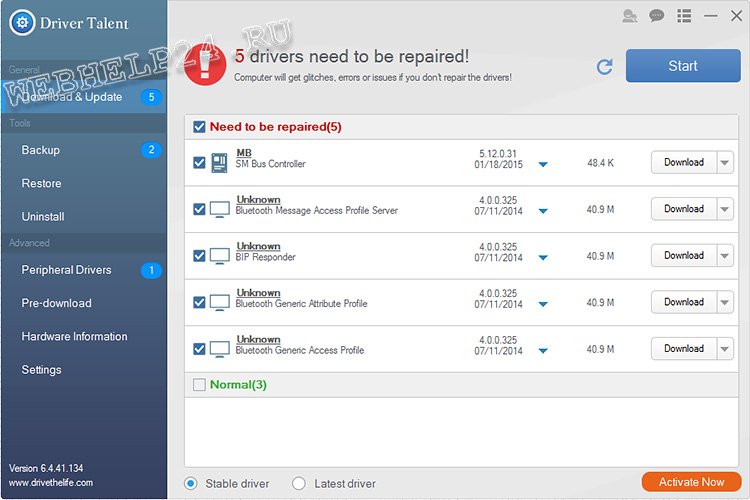Open the www.drivethelife.com link
Viewport: 750px width, 500px height.
[x=51, y=482]
